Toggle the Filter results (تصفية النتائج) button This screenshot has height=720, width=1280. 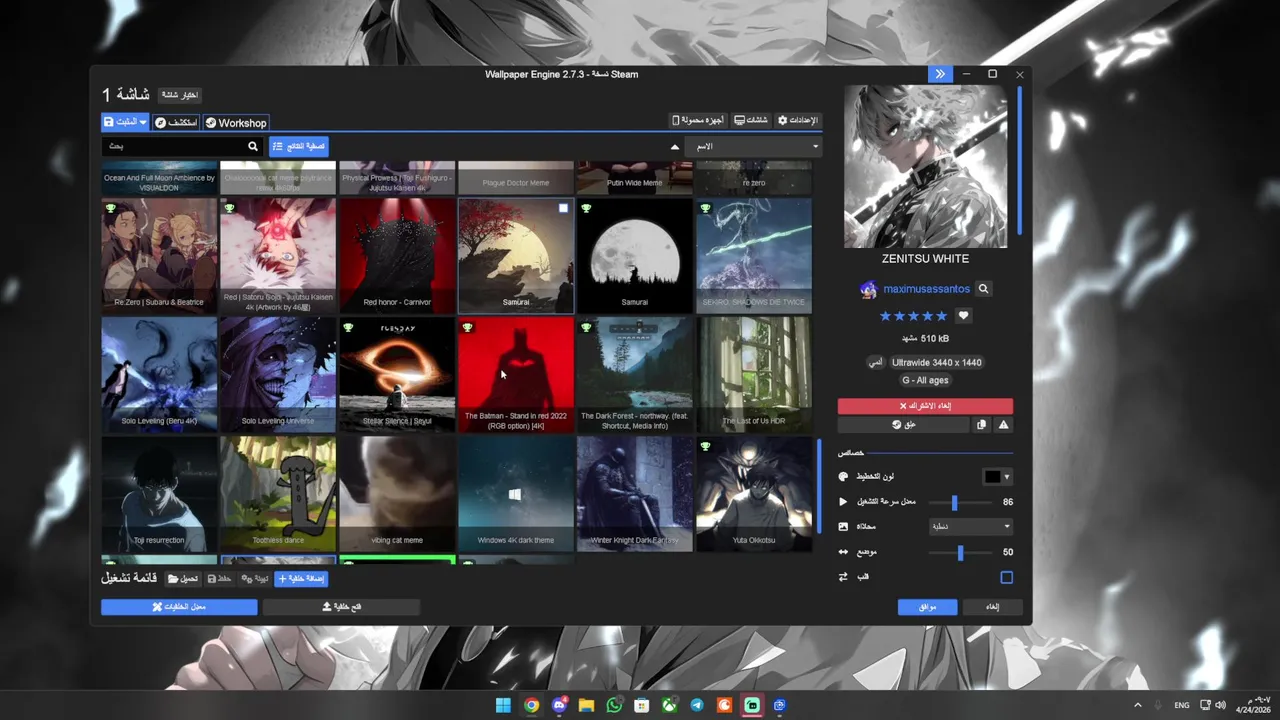point(299,146)
